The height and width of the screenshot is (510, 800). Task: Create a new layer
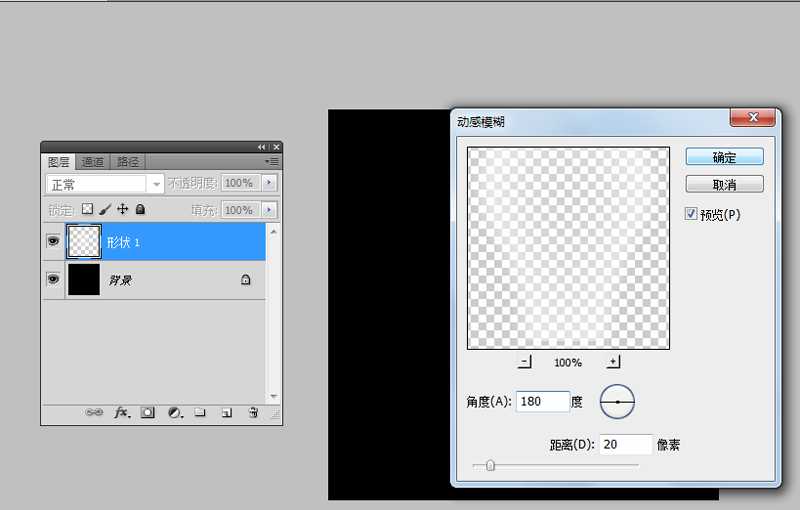pos(226,412)
